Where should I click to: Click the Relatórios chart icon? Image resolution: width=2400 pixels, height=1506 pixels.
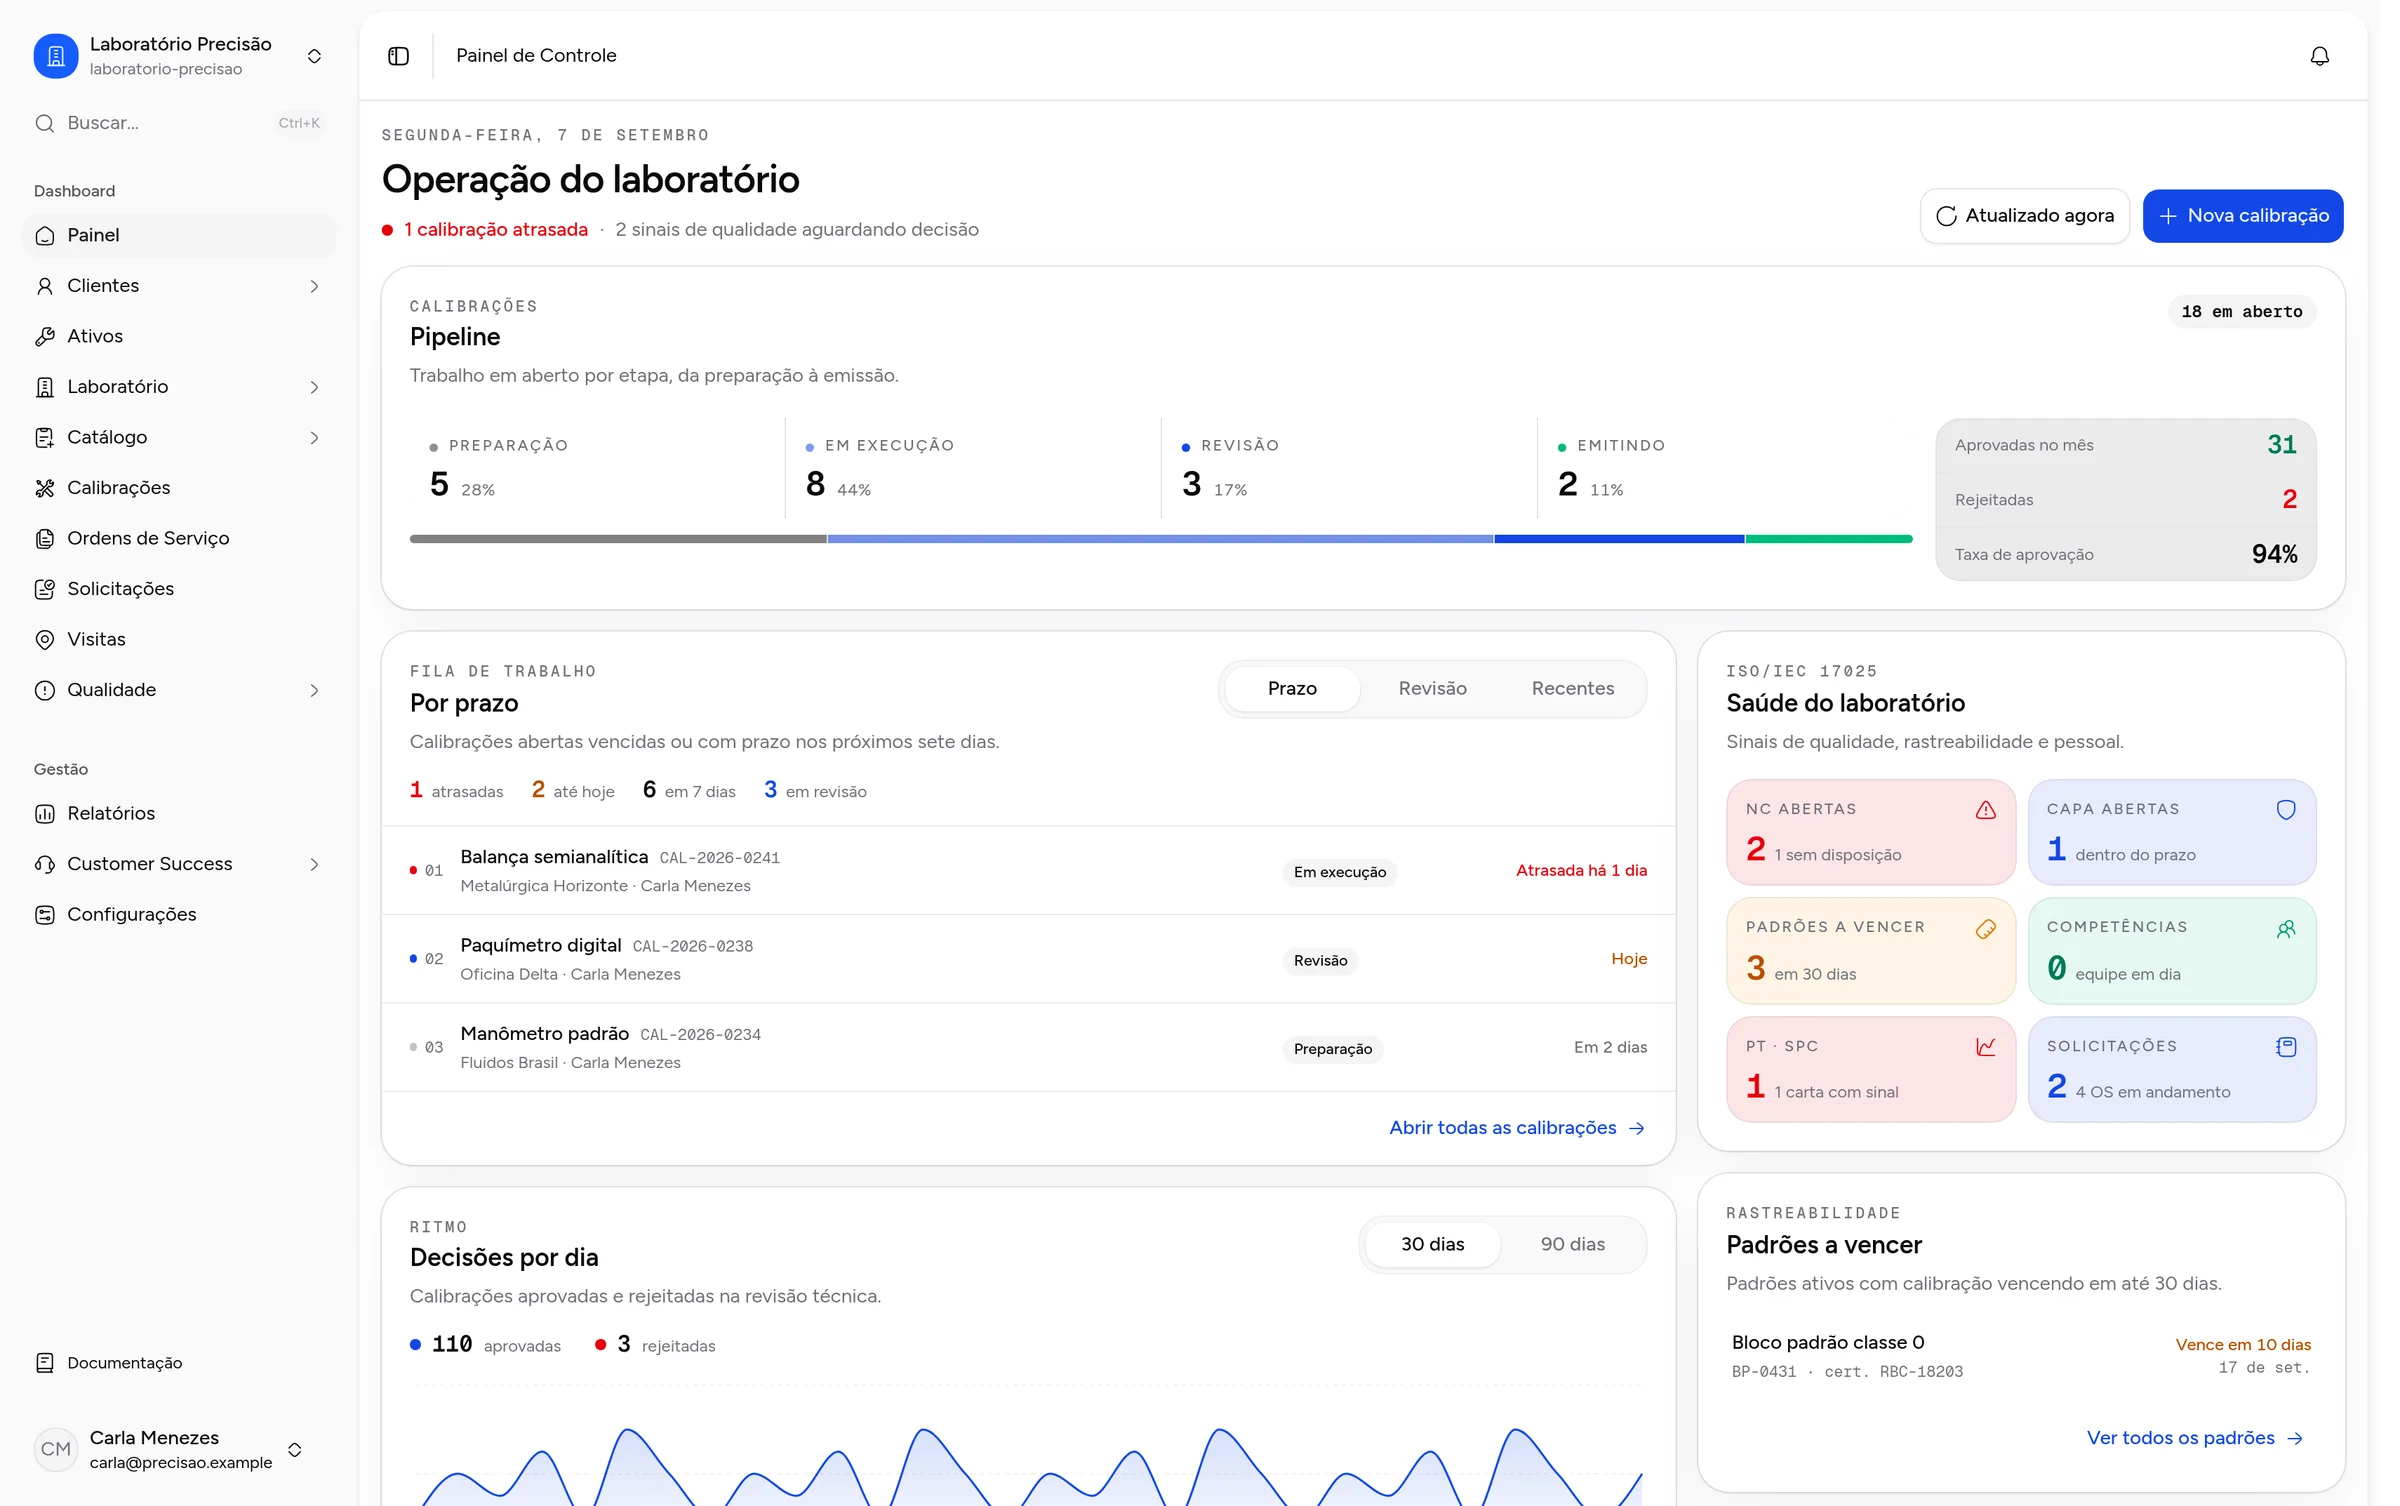(x=45, y=813)
